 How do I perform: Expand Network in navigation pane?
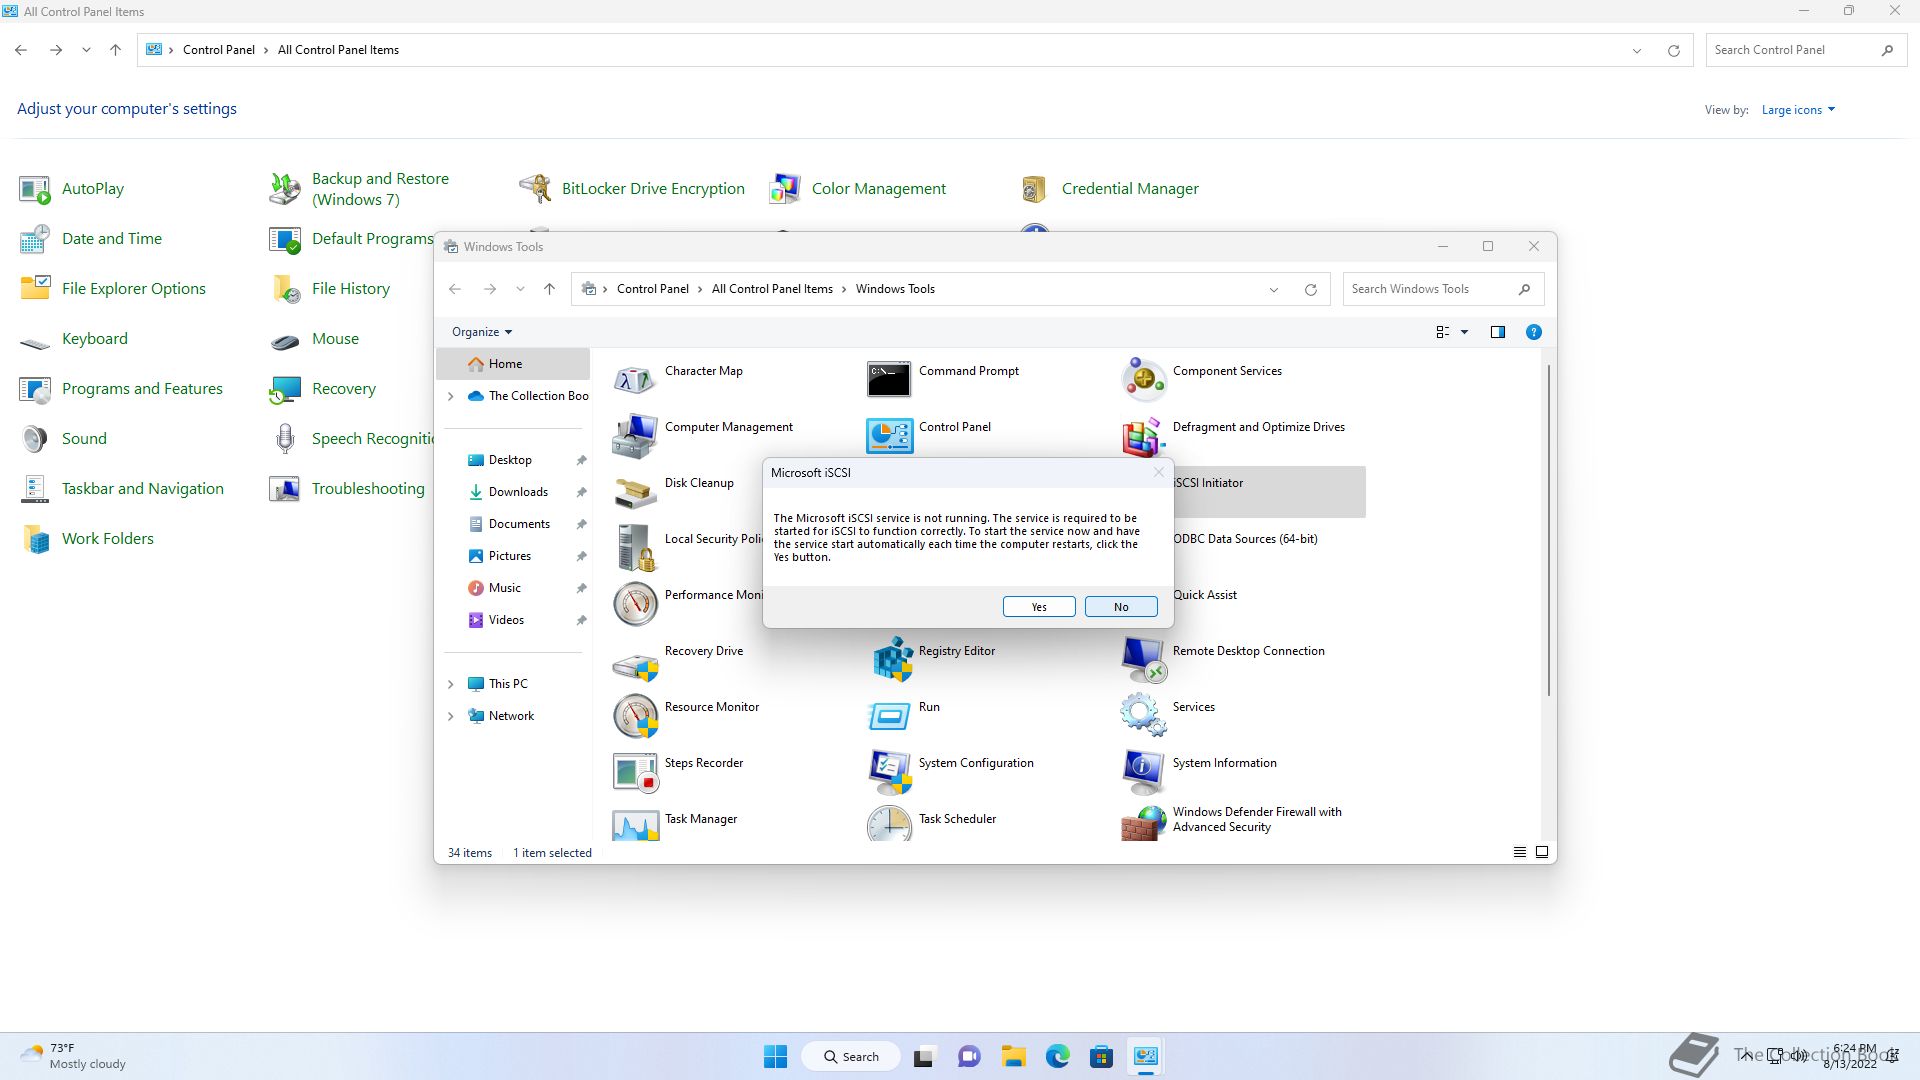pos(450,716)
